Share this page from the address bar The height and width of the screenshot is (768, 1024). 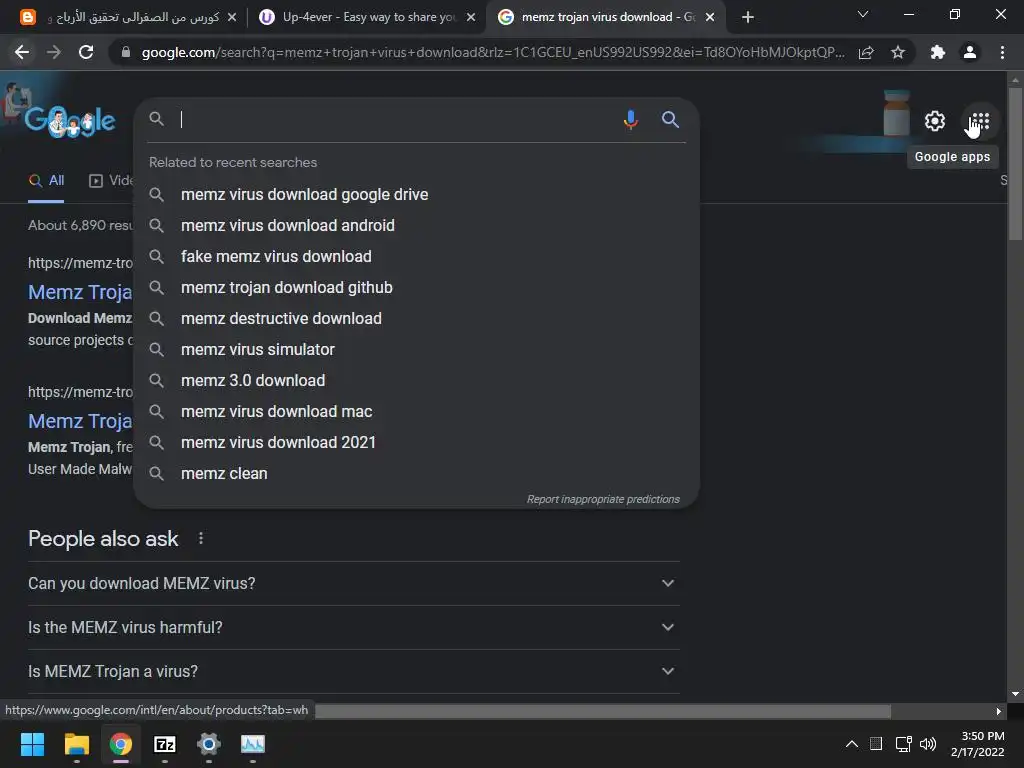pyautogui.click(x=866, y=52)
